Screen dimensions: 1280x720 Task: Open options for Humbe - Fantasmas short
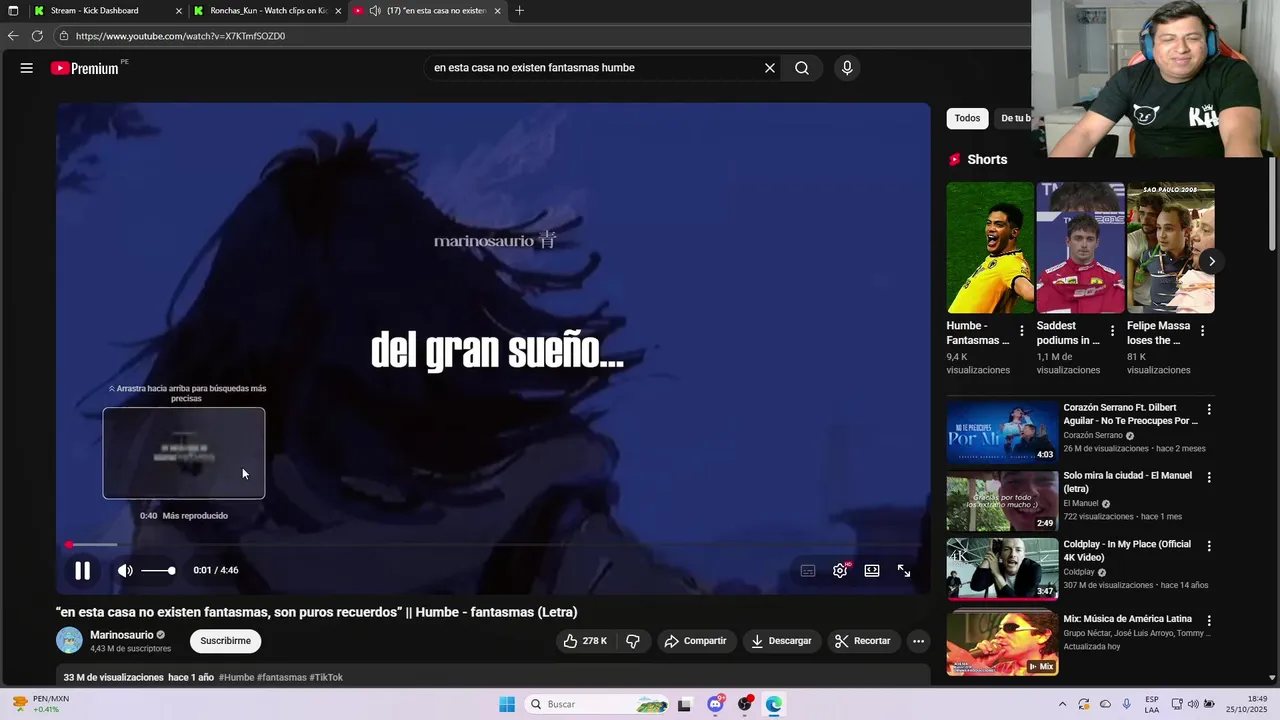[1022, 330]
